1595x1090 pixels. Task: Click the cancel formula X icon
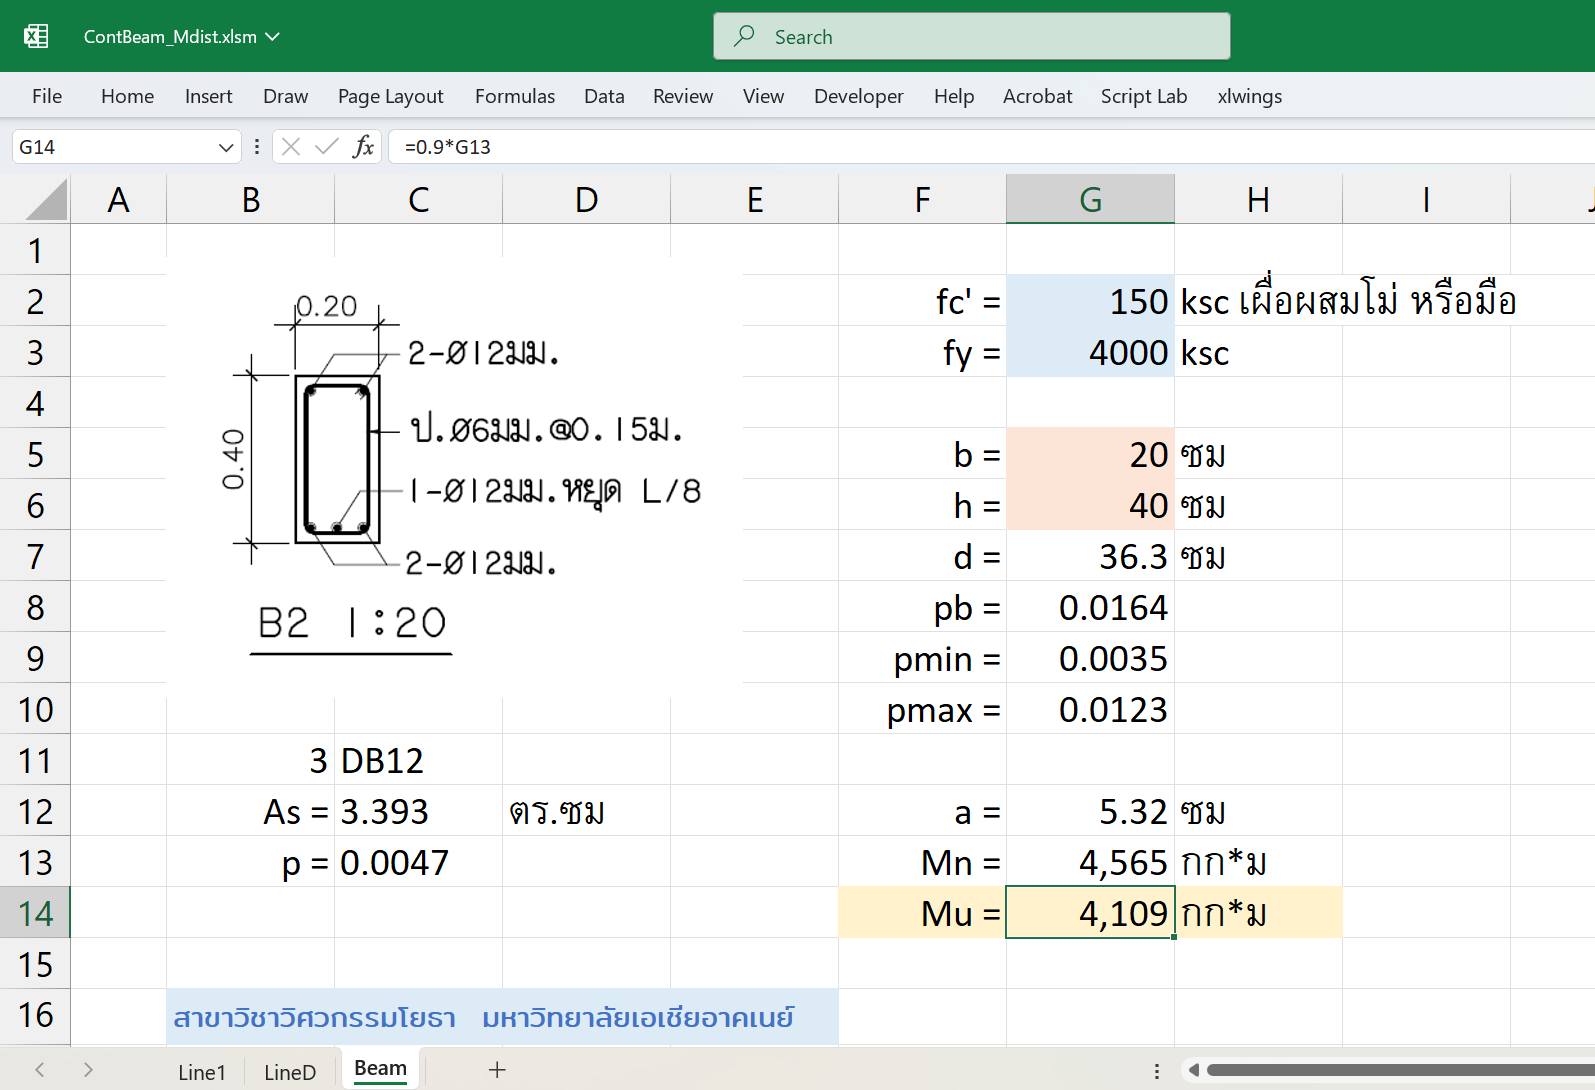(291, 147)
